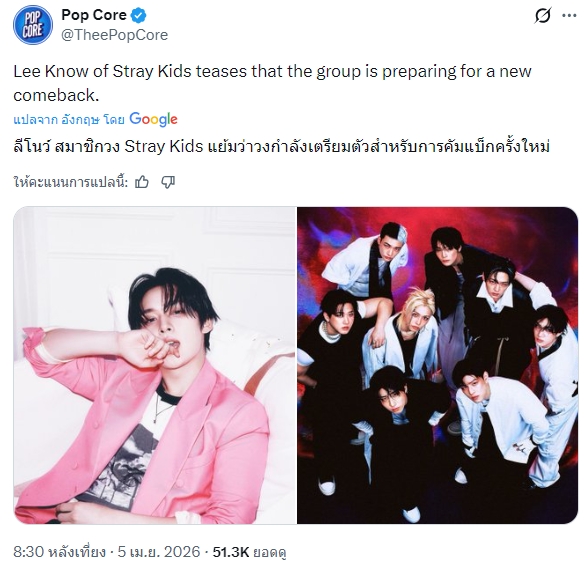Open the @TheePopCore handle link
584x563 pixels.
[x=114, y=35]
